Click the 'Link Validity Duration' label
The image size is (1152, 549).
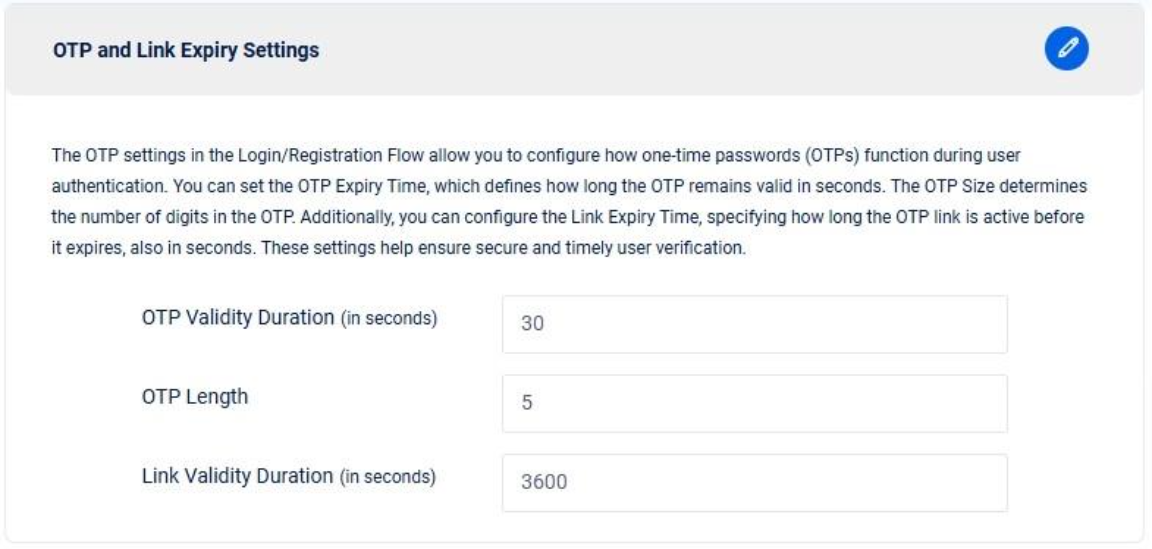point(237,476)
